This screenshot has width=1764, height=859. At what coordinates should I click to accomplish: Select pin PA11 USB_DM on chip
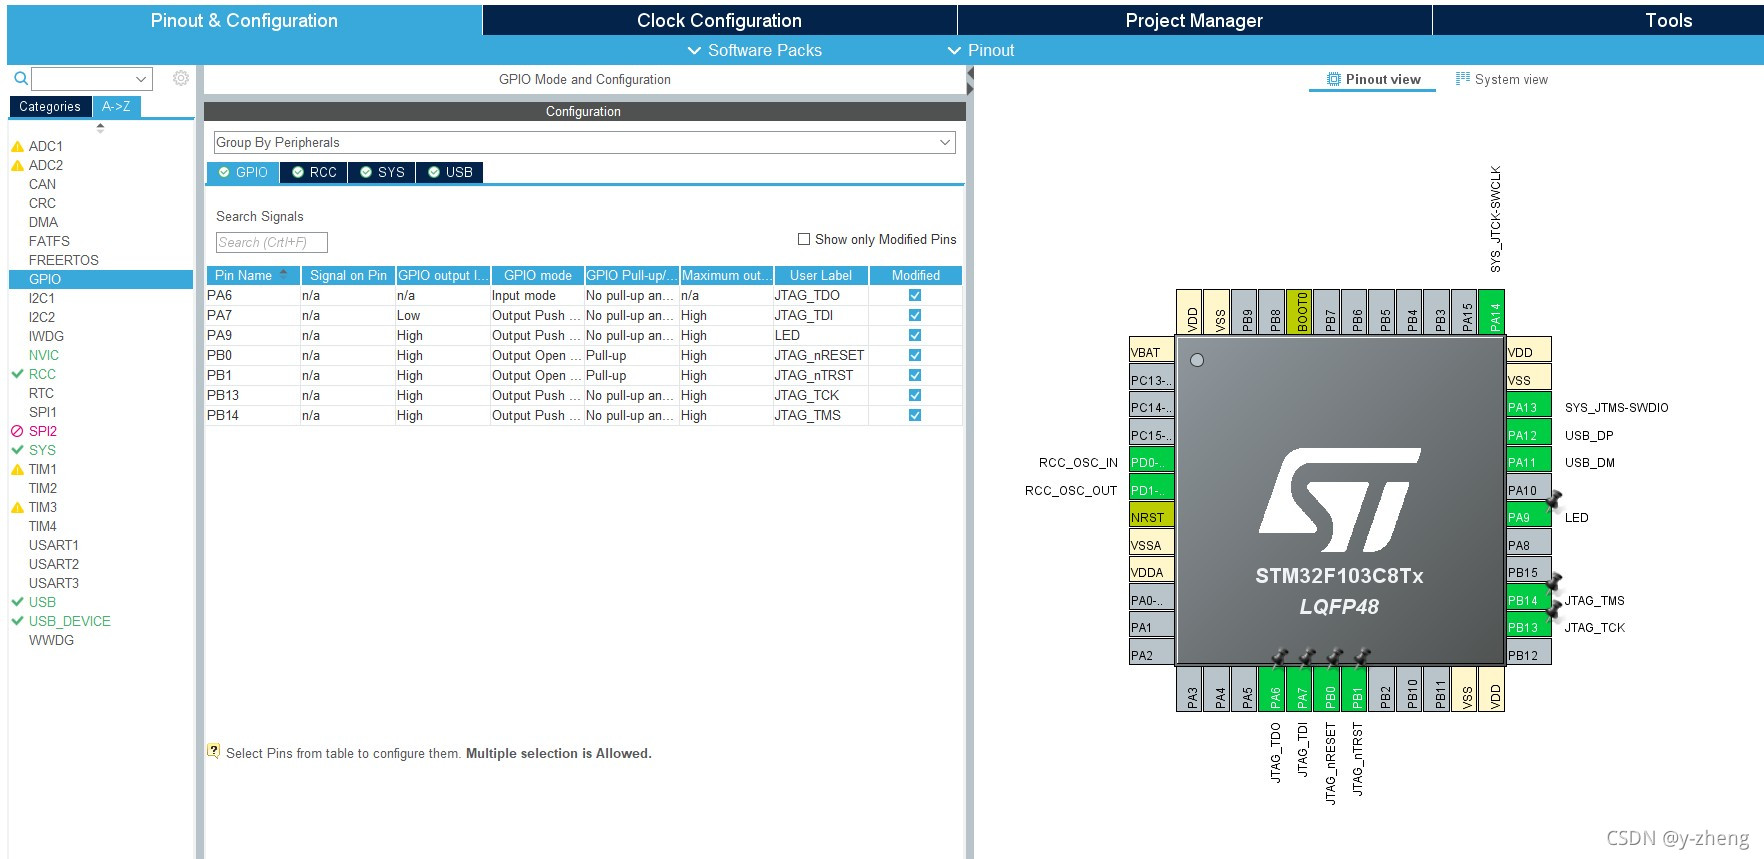coord(1528,462)
